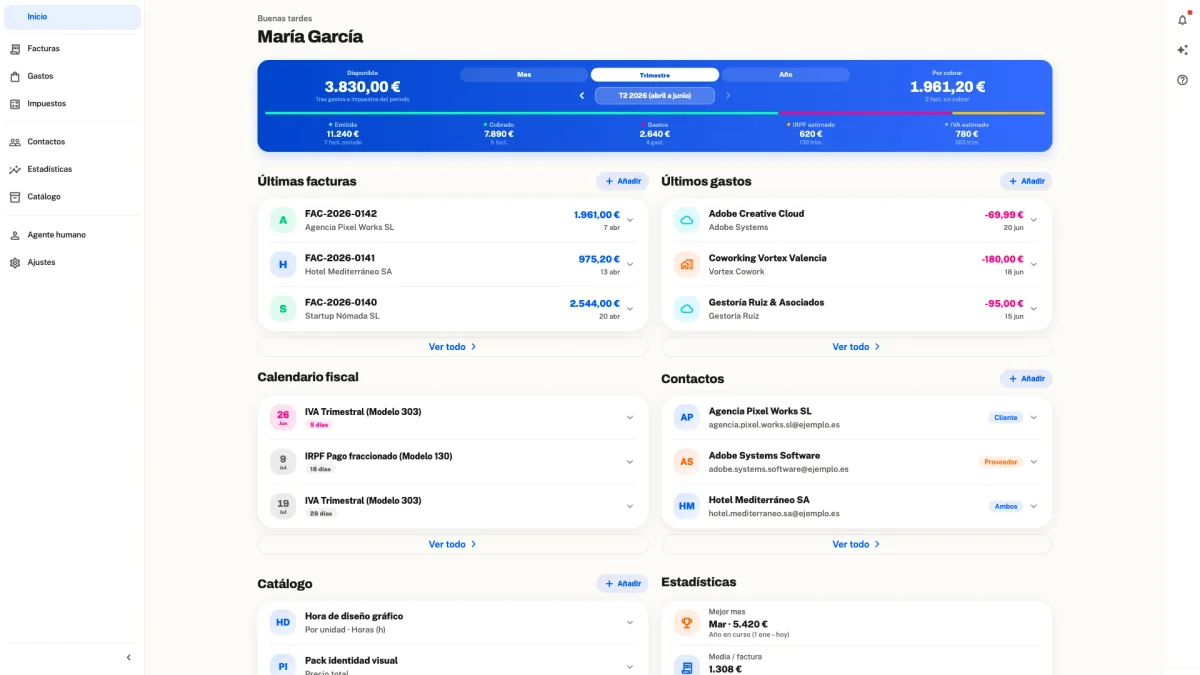Click the Coworking Vortex Valencia expense icon
Screen dimensions: 1200x675
(x=686, y=264)
